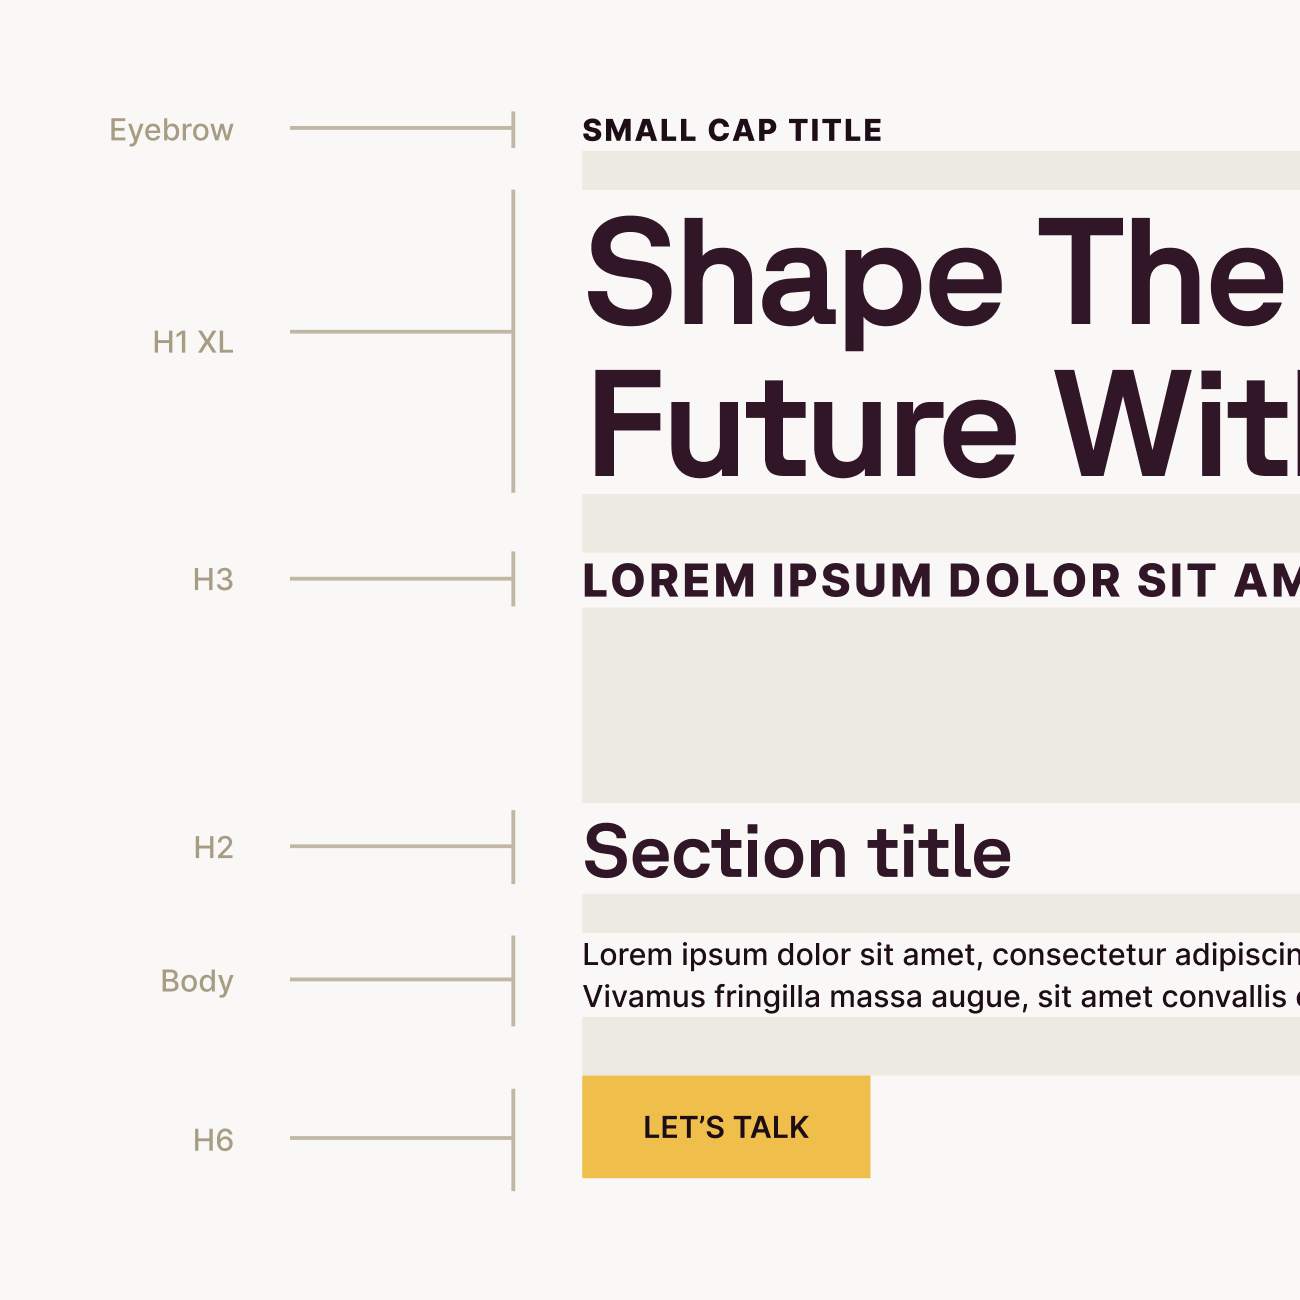This screenshot has width=1300, height=1300.
Task: Click the H1 XL label
Action: (193, 342)
